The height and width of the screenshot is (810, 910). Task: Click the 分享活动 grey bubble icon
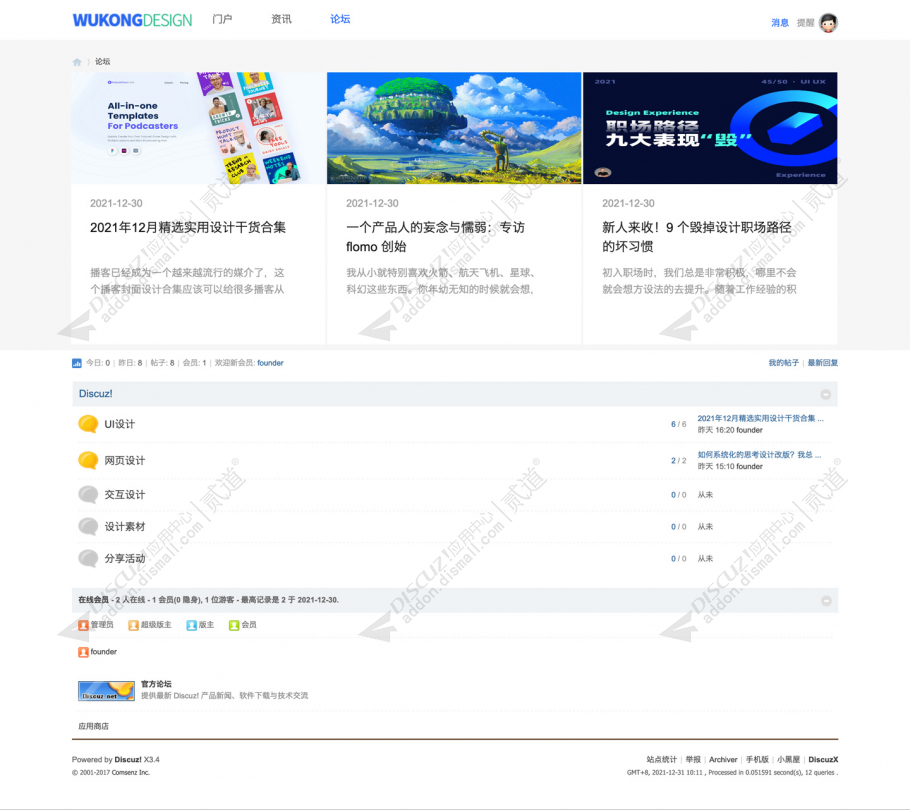point(88,559)
